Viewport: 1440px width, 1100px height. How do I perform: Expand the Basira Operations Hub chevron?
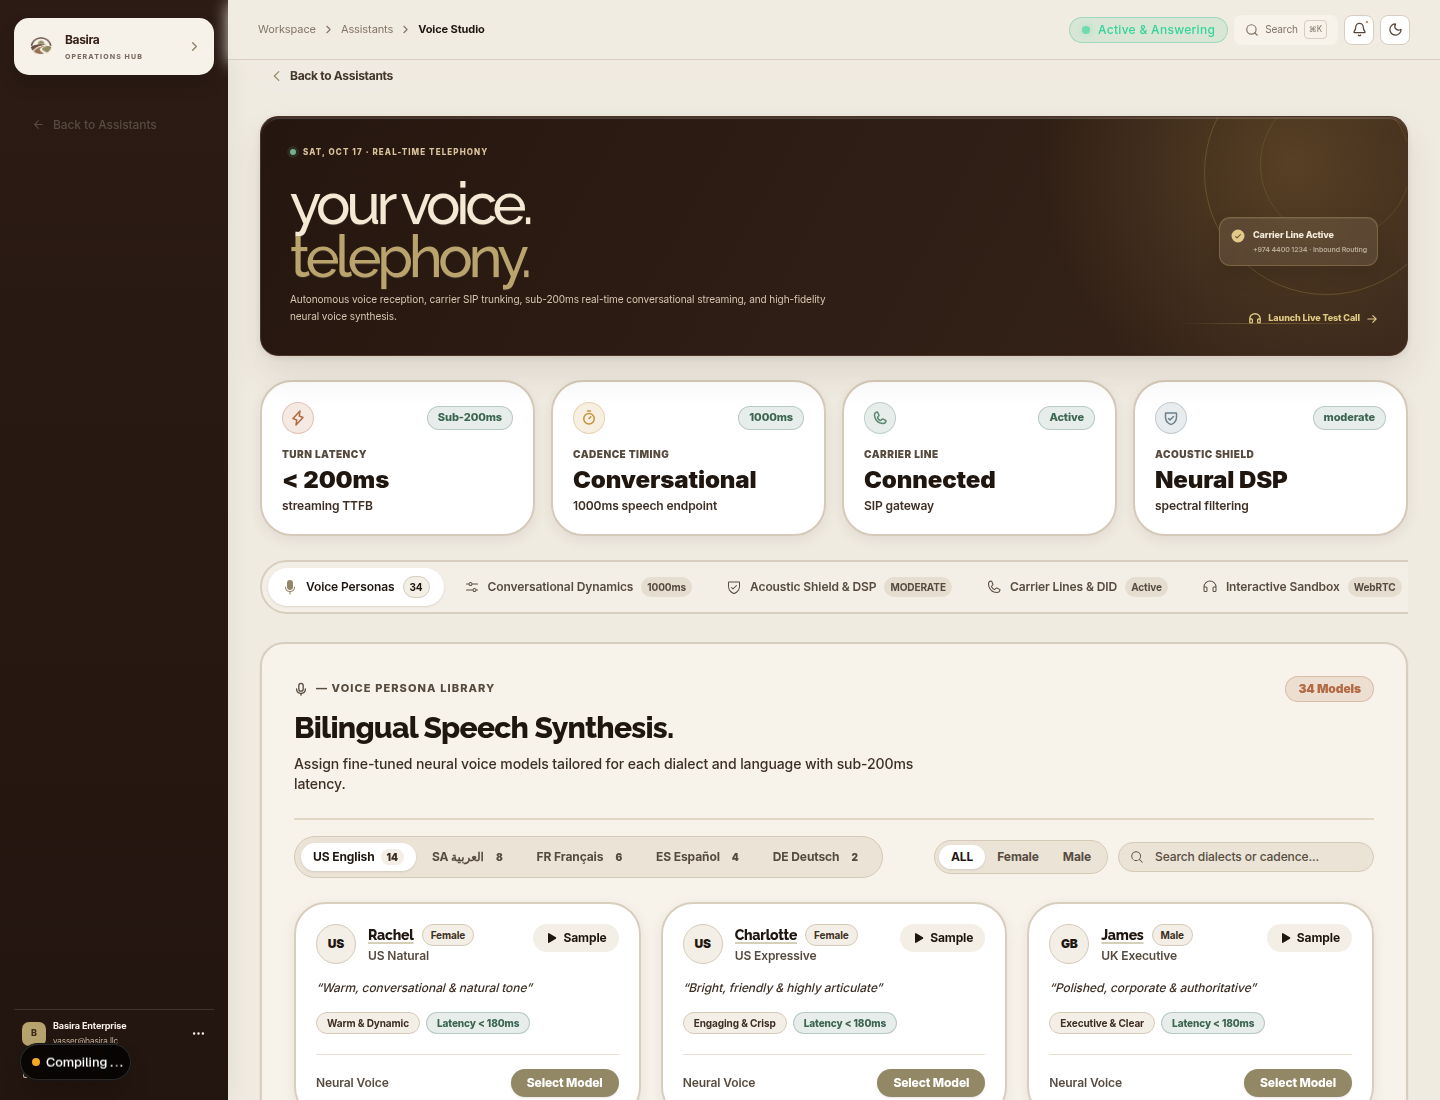point(194,46)
